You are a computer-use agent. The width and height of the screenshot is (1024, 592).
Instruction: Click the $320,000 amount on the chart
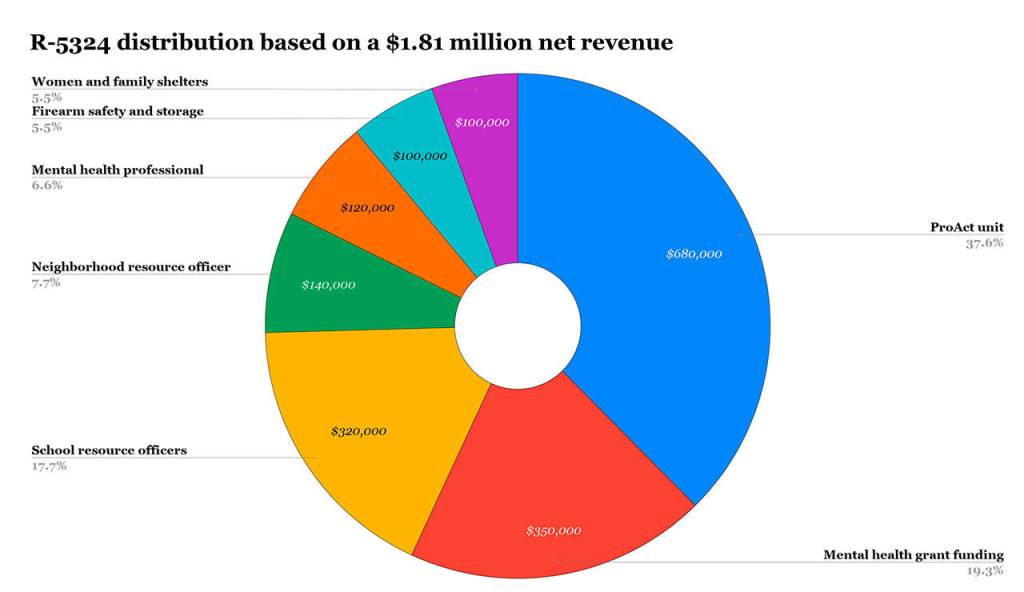click(358, 432)
